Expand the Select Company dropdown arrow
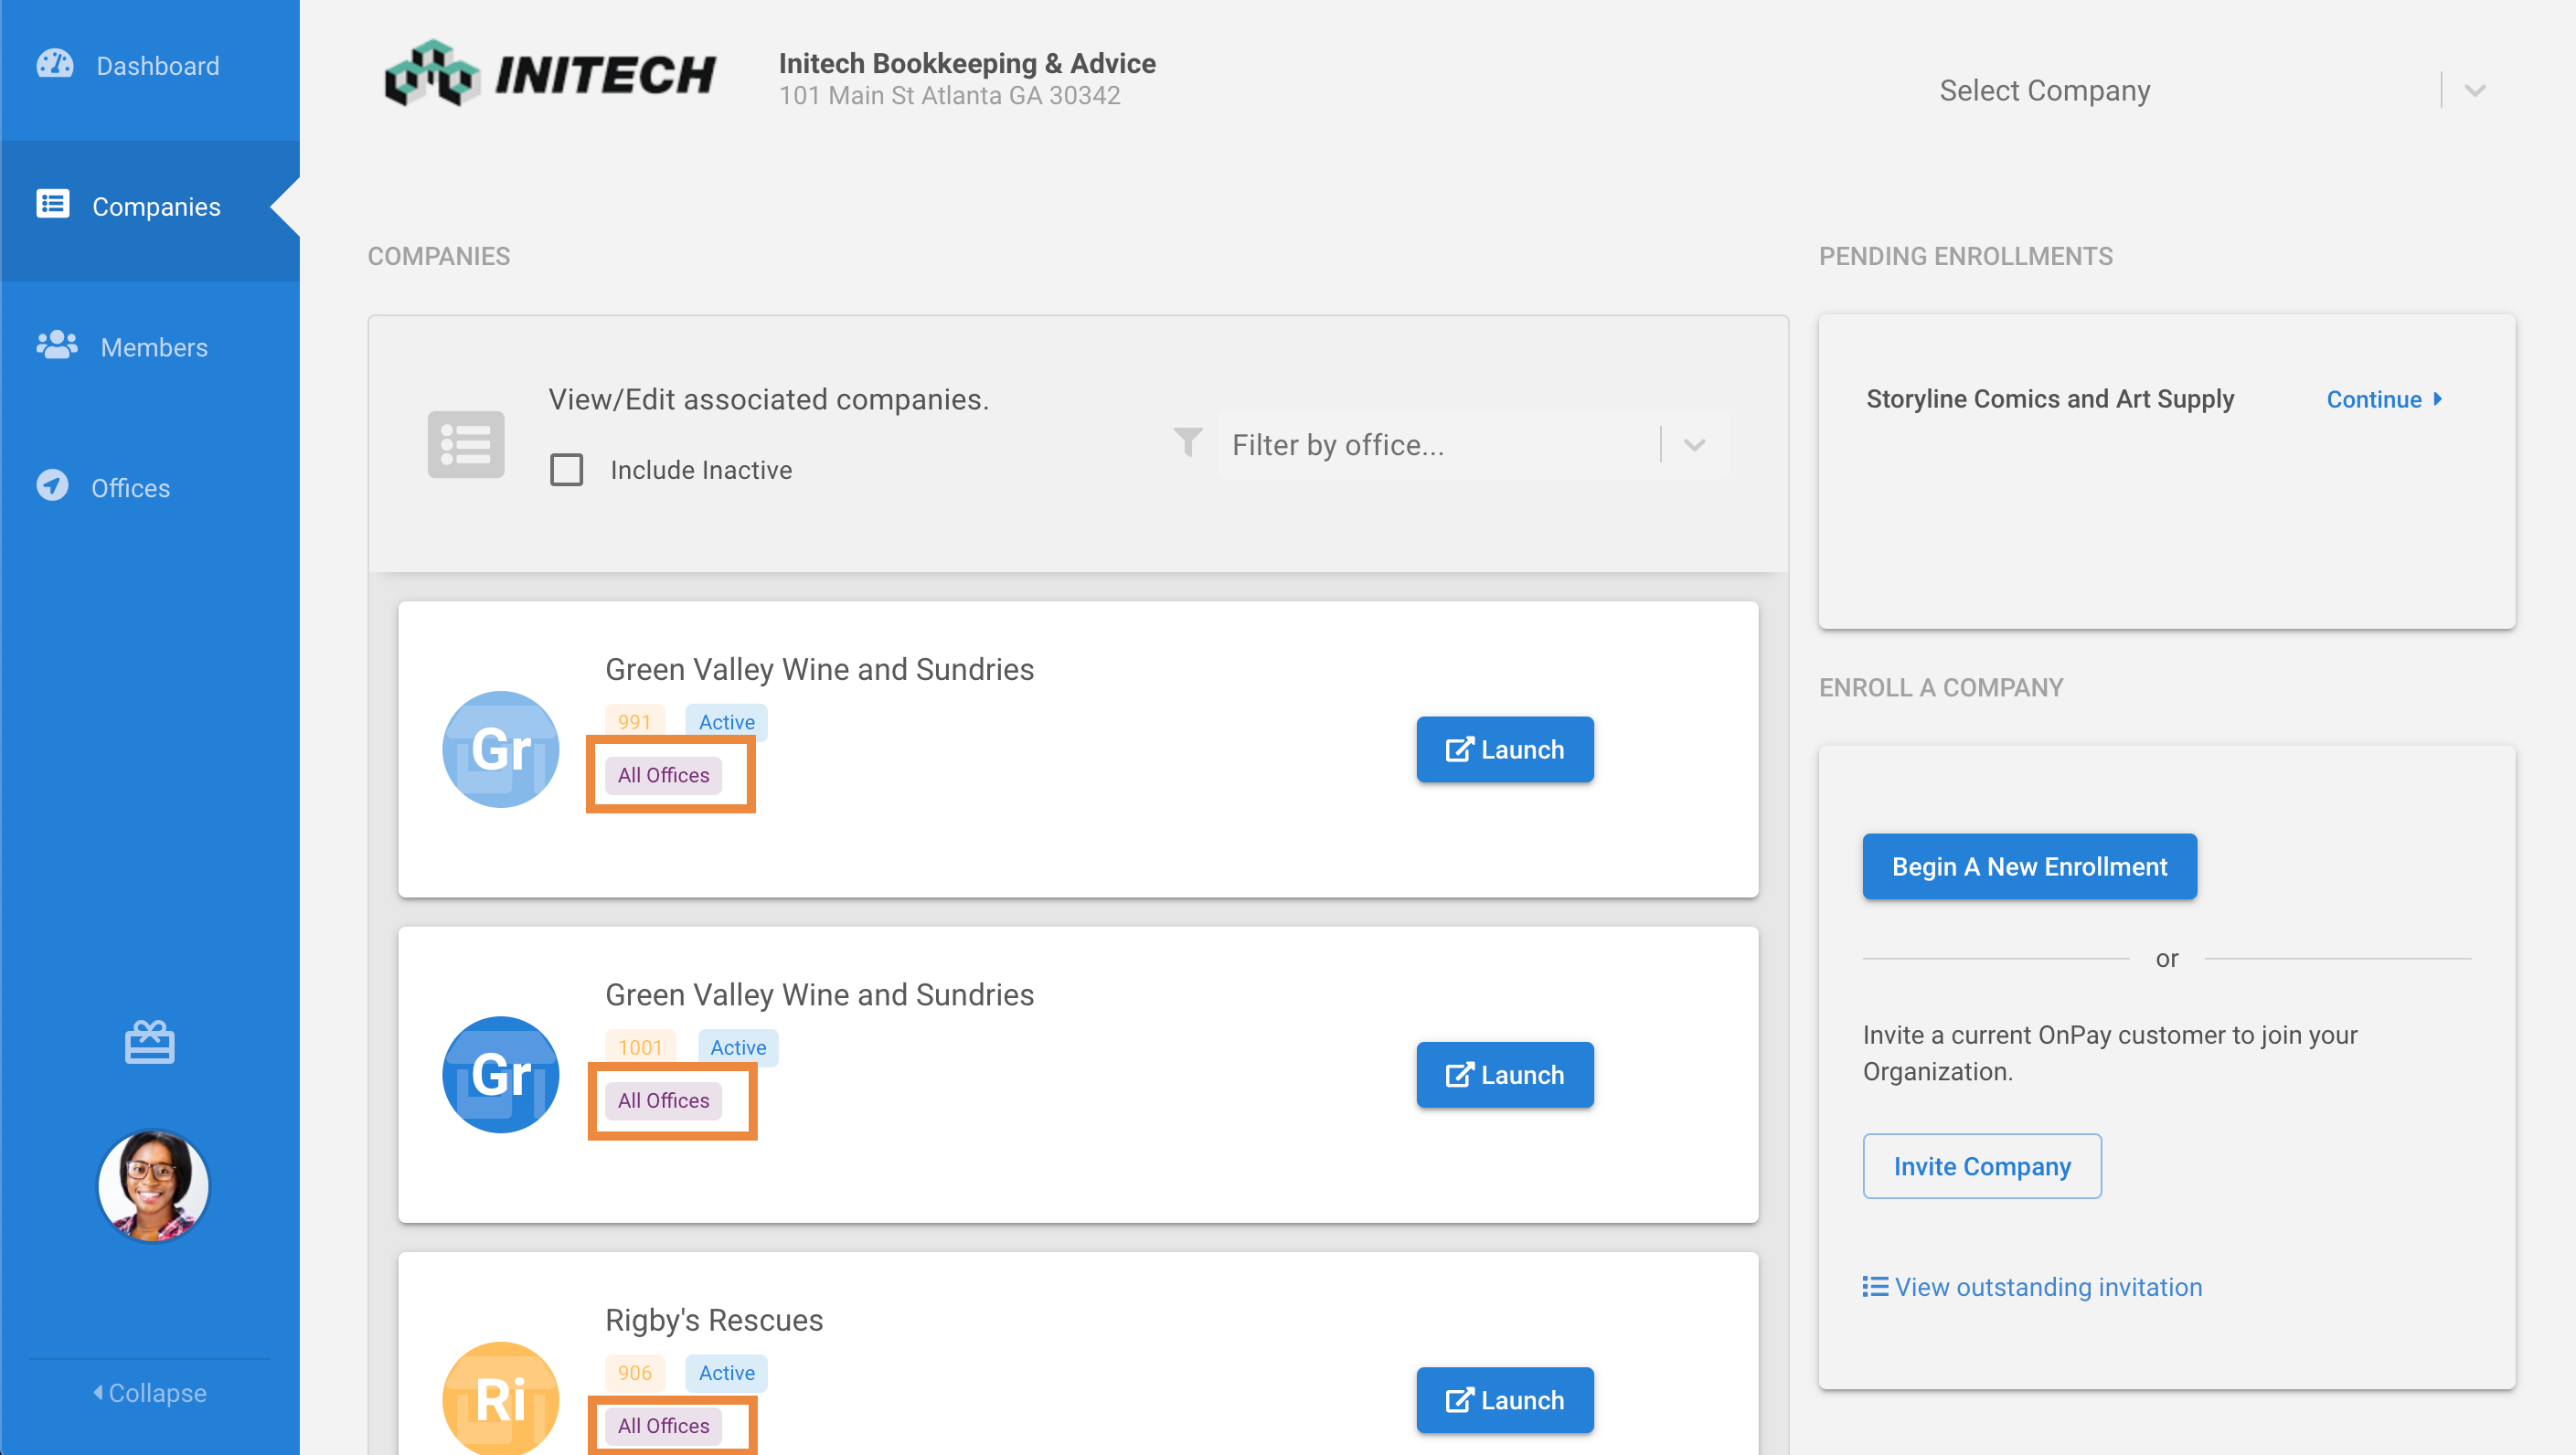The width and height of the screenshot is (2576, 1455). click(2475, 91)
